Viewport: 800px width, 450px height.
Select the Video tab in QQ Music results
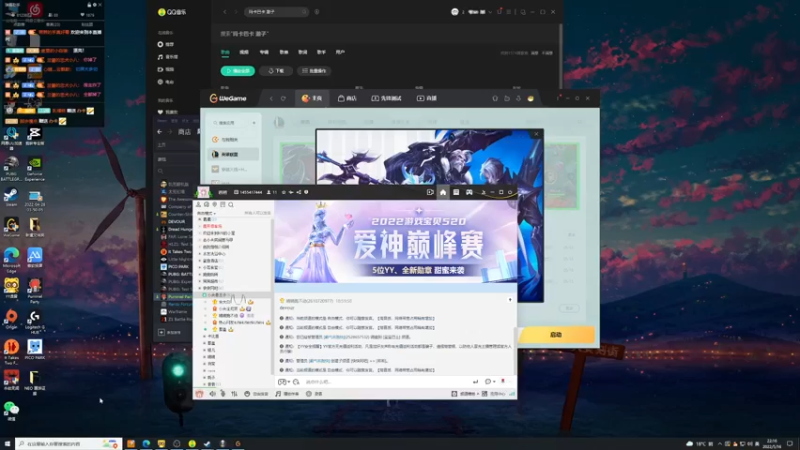pos(244,52)
